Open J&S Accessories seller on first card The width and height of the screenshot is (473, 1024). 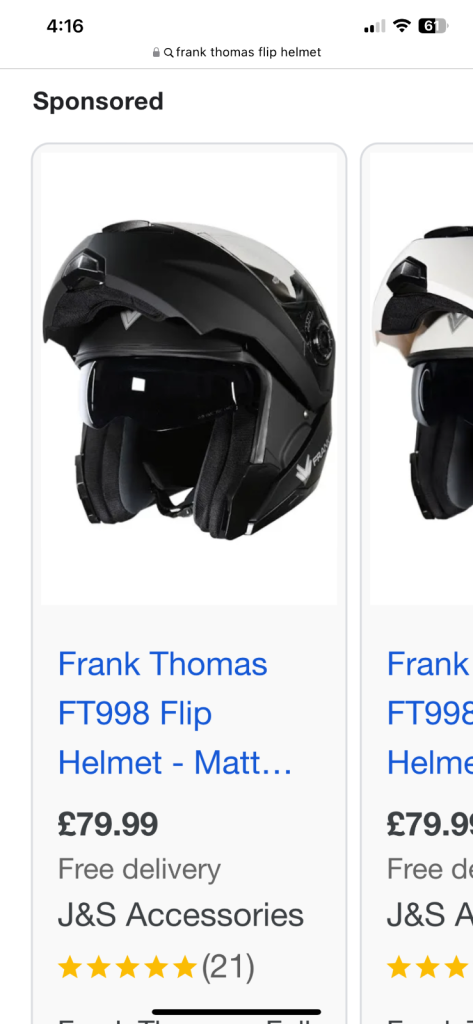point(180,915)
